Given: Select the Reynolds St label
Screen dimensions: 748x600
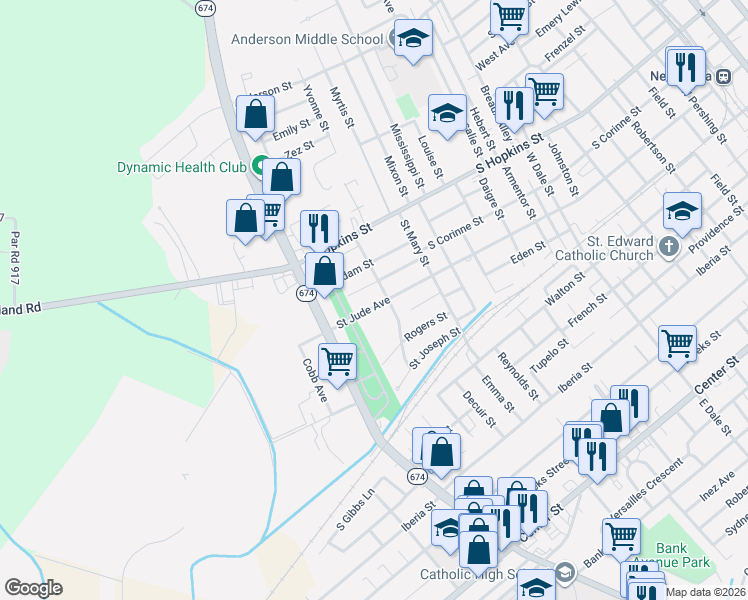Looking at the screenshot, I should [518, 376].
